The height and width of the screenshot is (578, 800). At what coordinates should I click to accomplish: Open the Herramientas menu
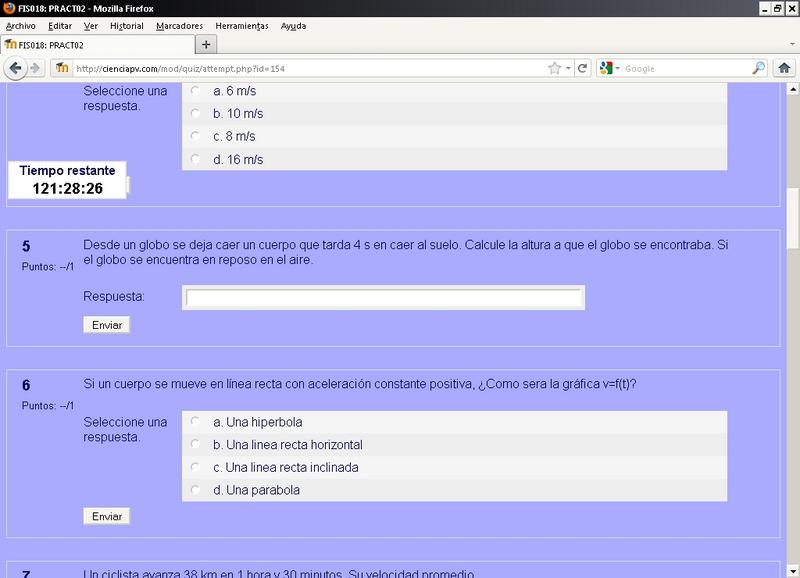(241, 25)
